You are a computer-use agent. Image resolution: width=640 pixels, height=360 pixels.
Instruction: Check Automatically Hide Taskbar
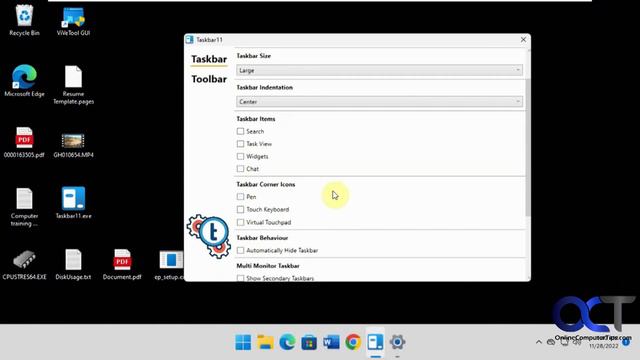240,250
